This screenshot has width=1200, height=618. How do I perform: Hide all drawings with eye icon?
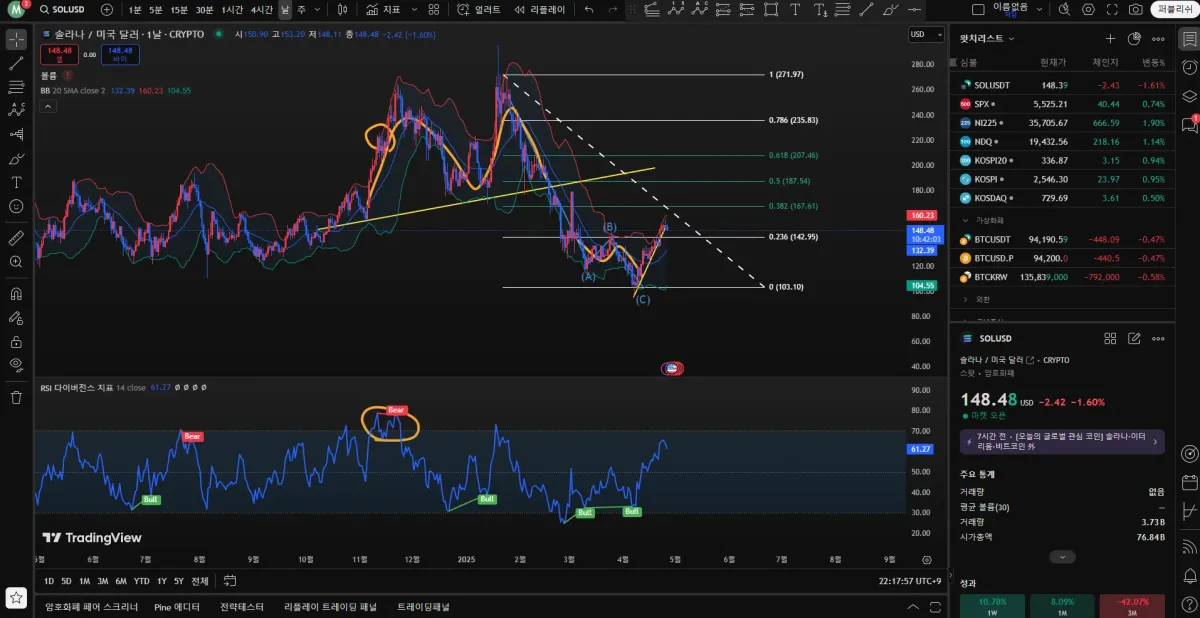tap(16, 364)
